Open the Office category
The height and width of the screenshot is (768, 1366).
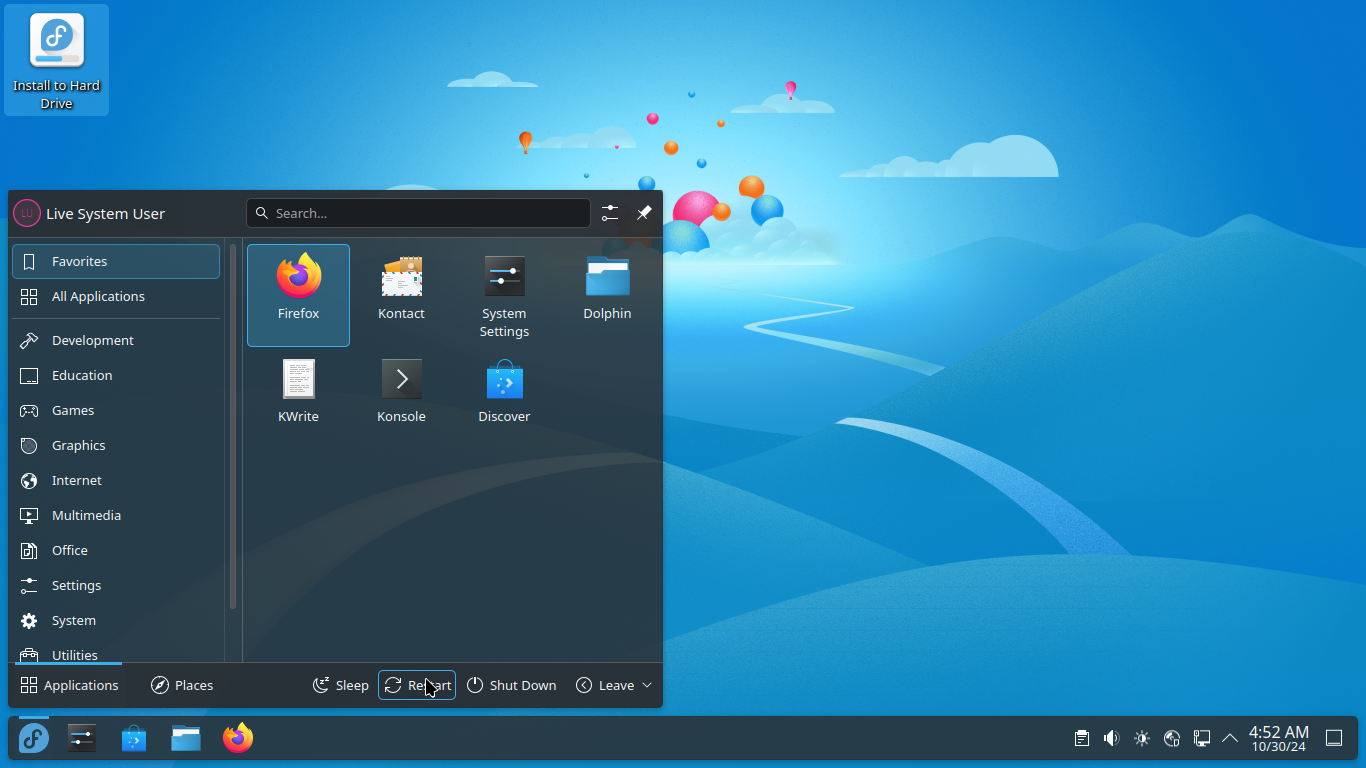[x=116, y=550]
